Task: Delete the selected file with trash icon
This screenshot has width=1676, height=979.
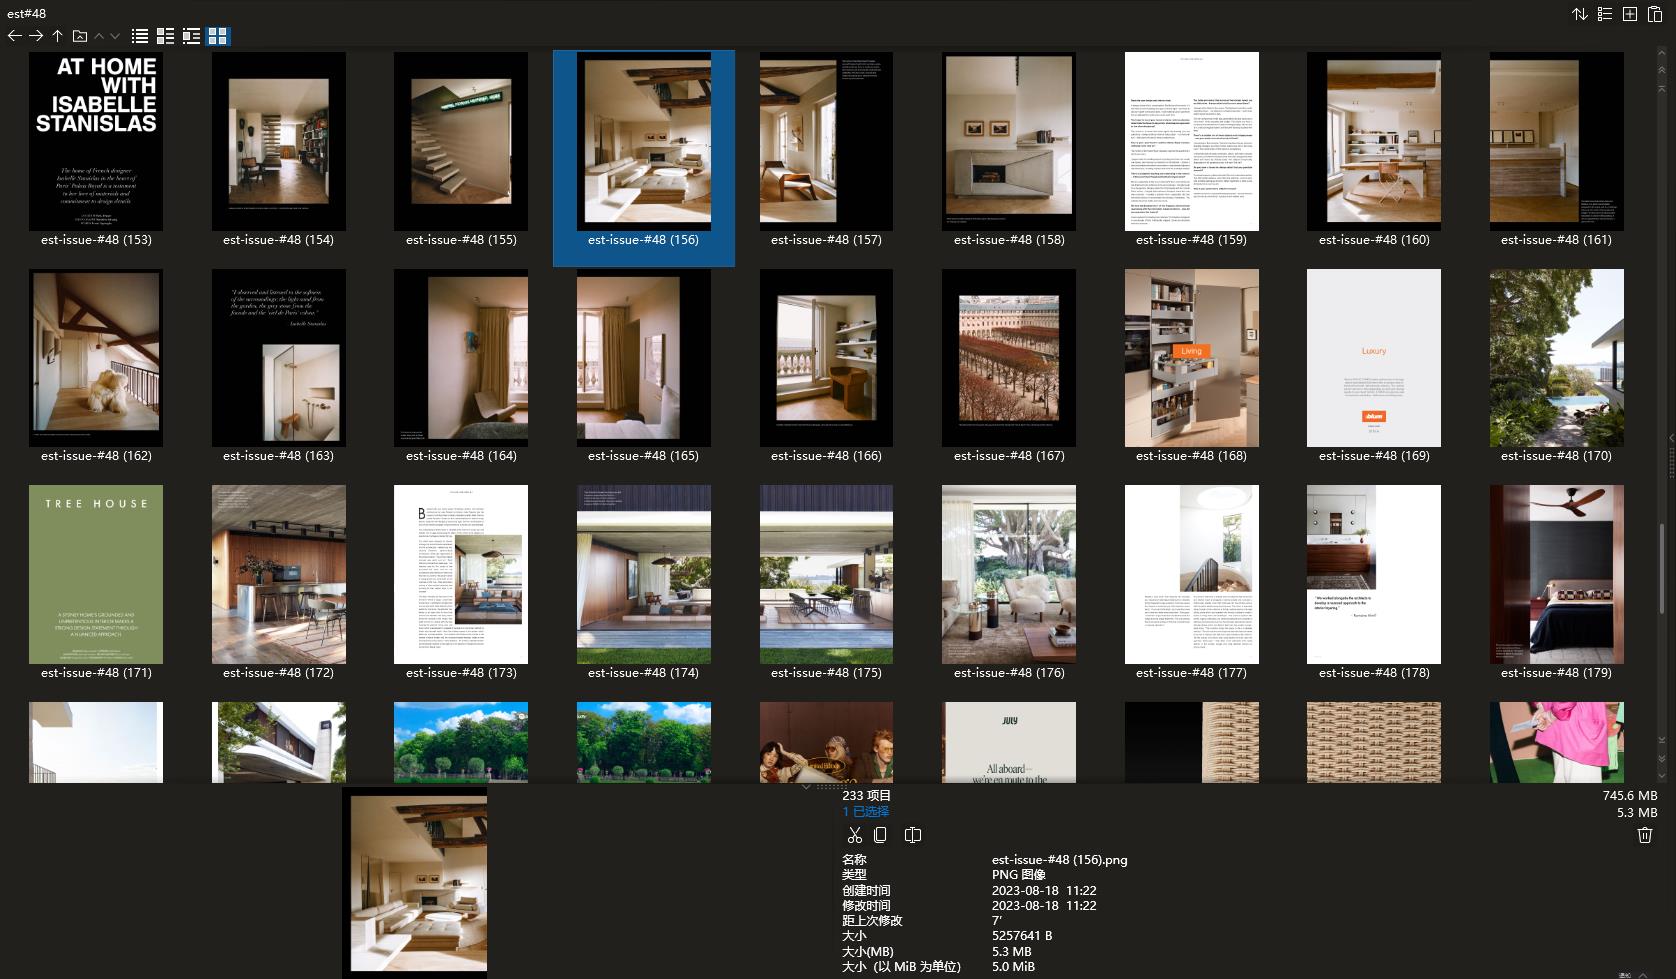Action: point(1645,835)
